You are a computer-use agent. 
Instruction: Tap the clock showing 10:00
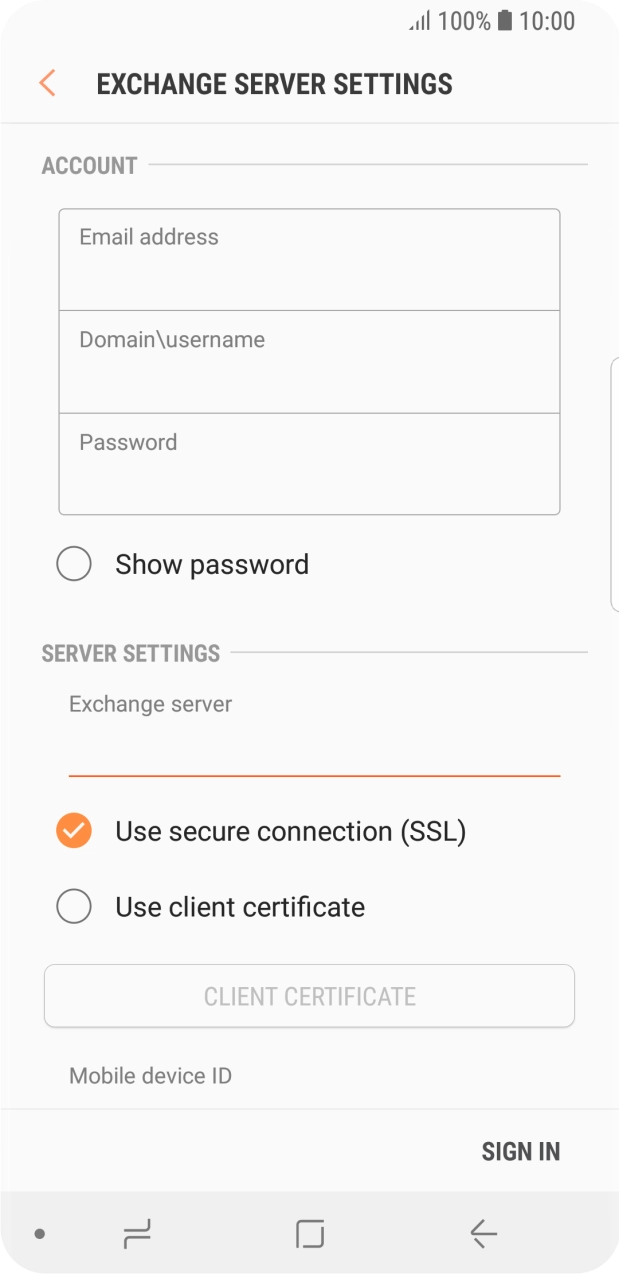click(x=548, y=21)
